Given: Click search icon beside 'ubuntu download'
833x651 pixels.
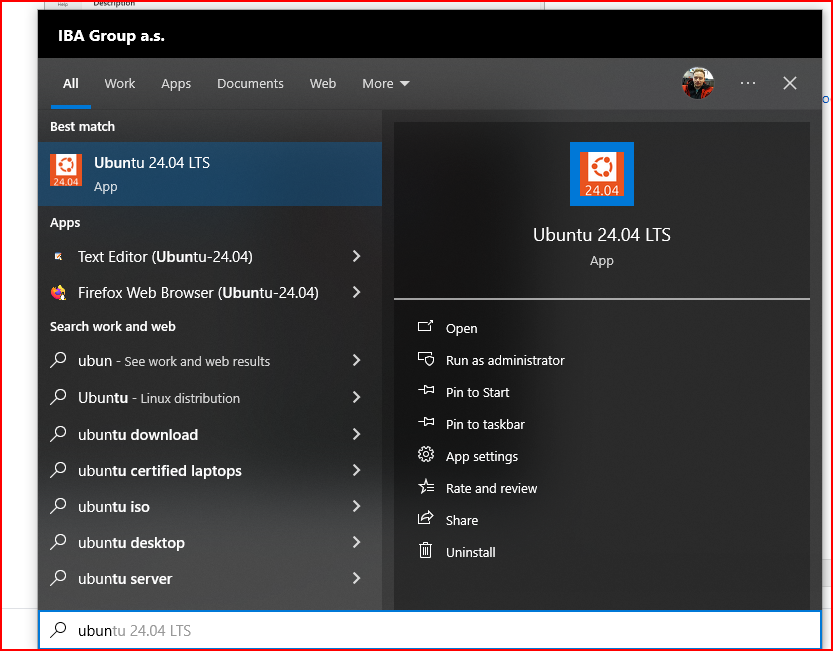Looking at the screenshot, I should [58, 434].
